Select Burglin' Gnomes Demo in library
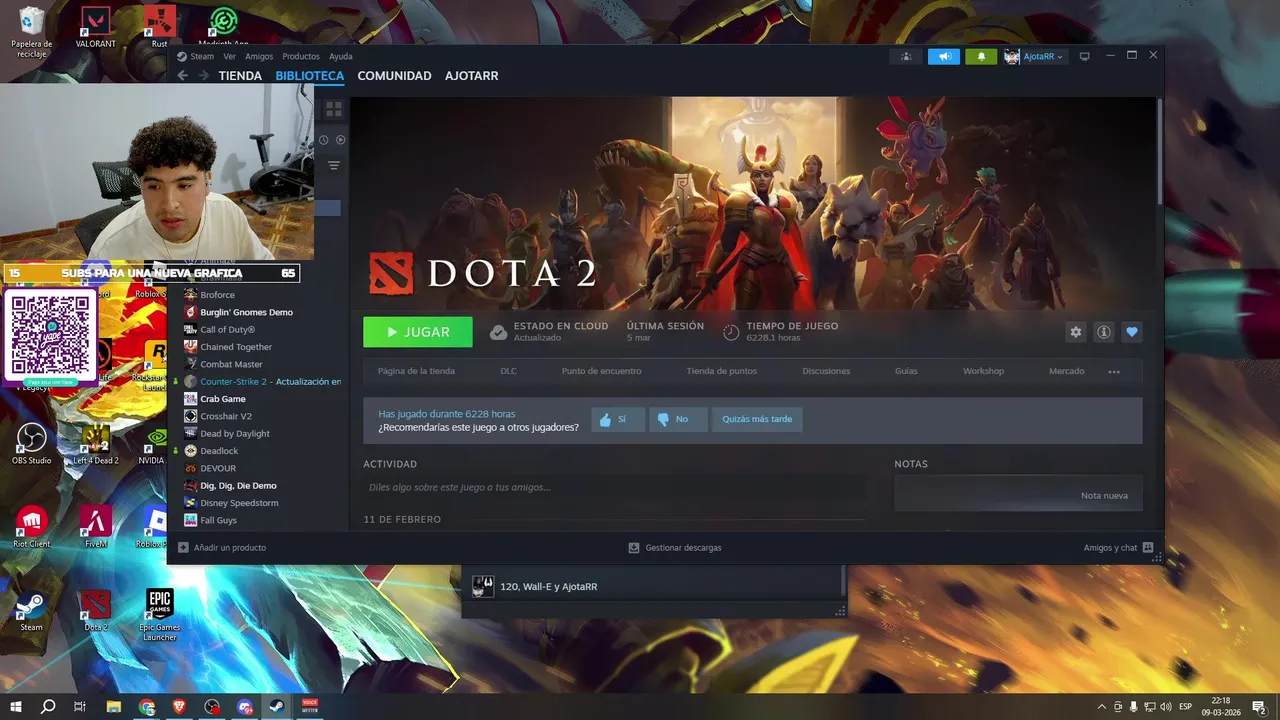 pyautogui.click(x=246, y=312)
